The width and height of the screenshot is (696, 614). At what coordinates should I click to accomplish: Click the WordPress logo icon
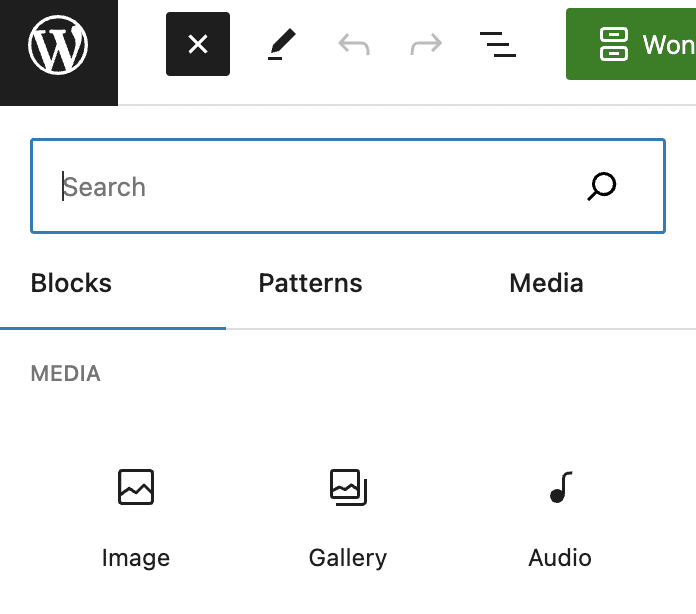click(58, 45)
